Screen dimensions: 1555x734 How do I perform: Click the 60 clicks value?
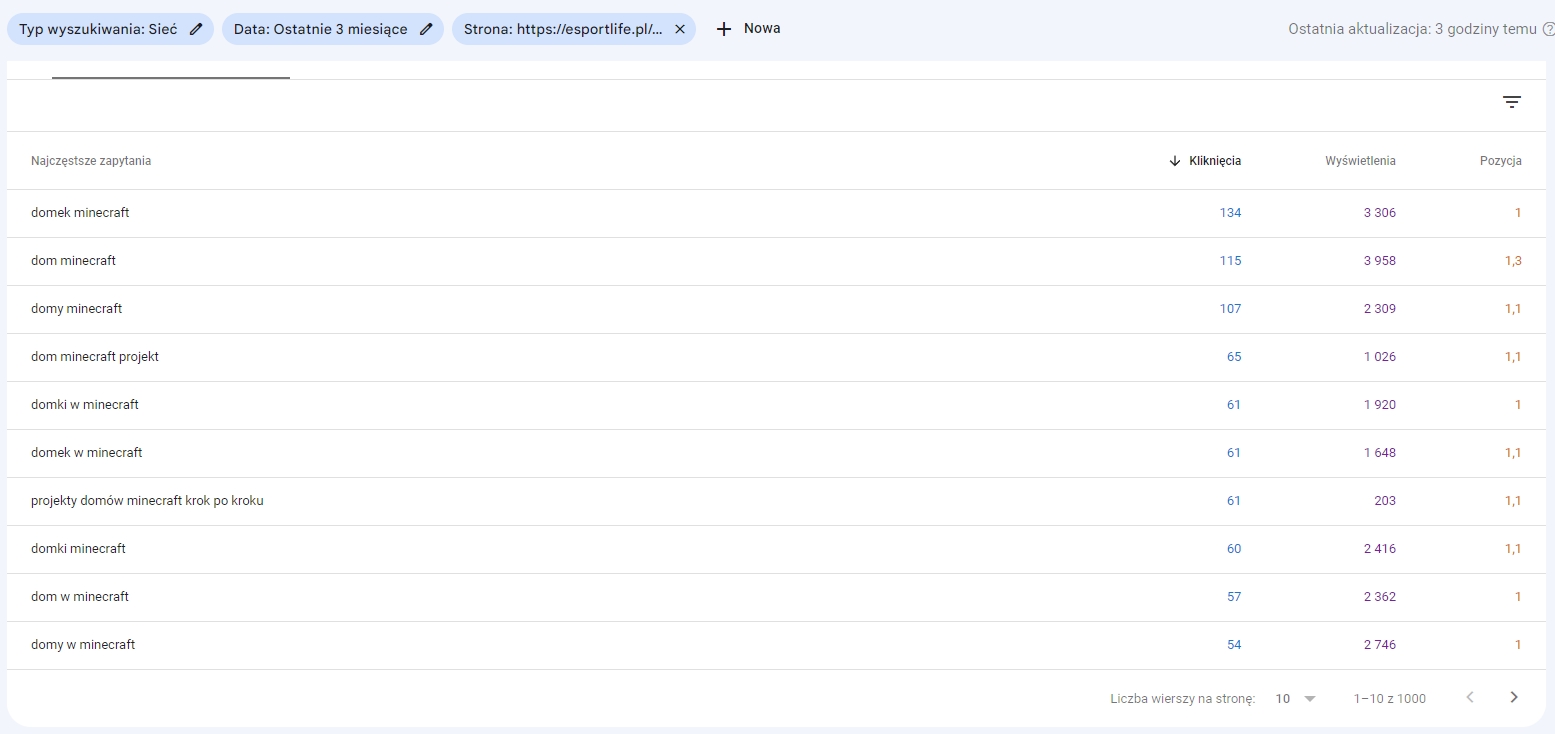1234,549
